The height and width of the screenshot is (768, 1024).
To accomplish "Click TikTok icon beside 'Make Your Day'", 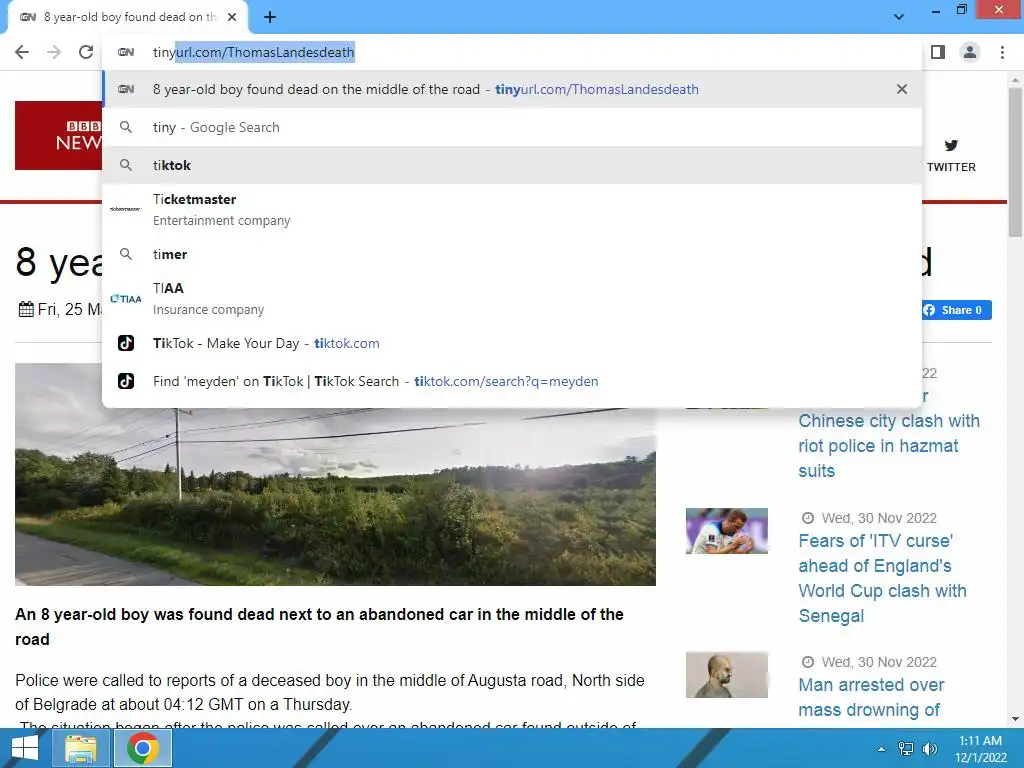I will tap(125, 343).
